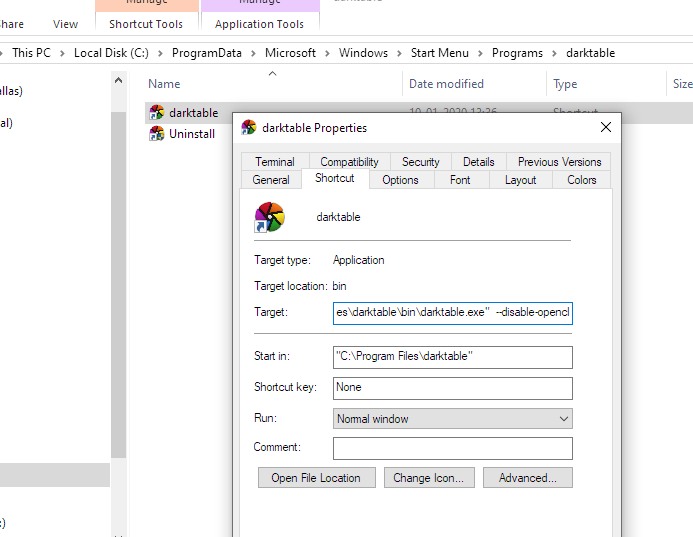This screenshot has width=693, height=537.
Task: Open the Advanced shortcut options
Action: click(x=527, y=478)
